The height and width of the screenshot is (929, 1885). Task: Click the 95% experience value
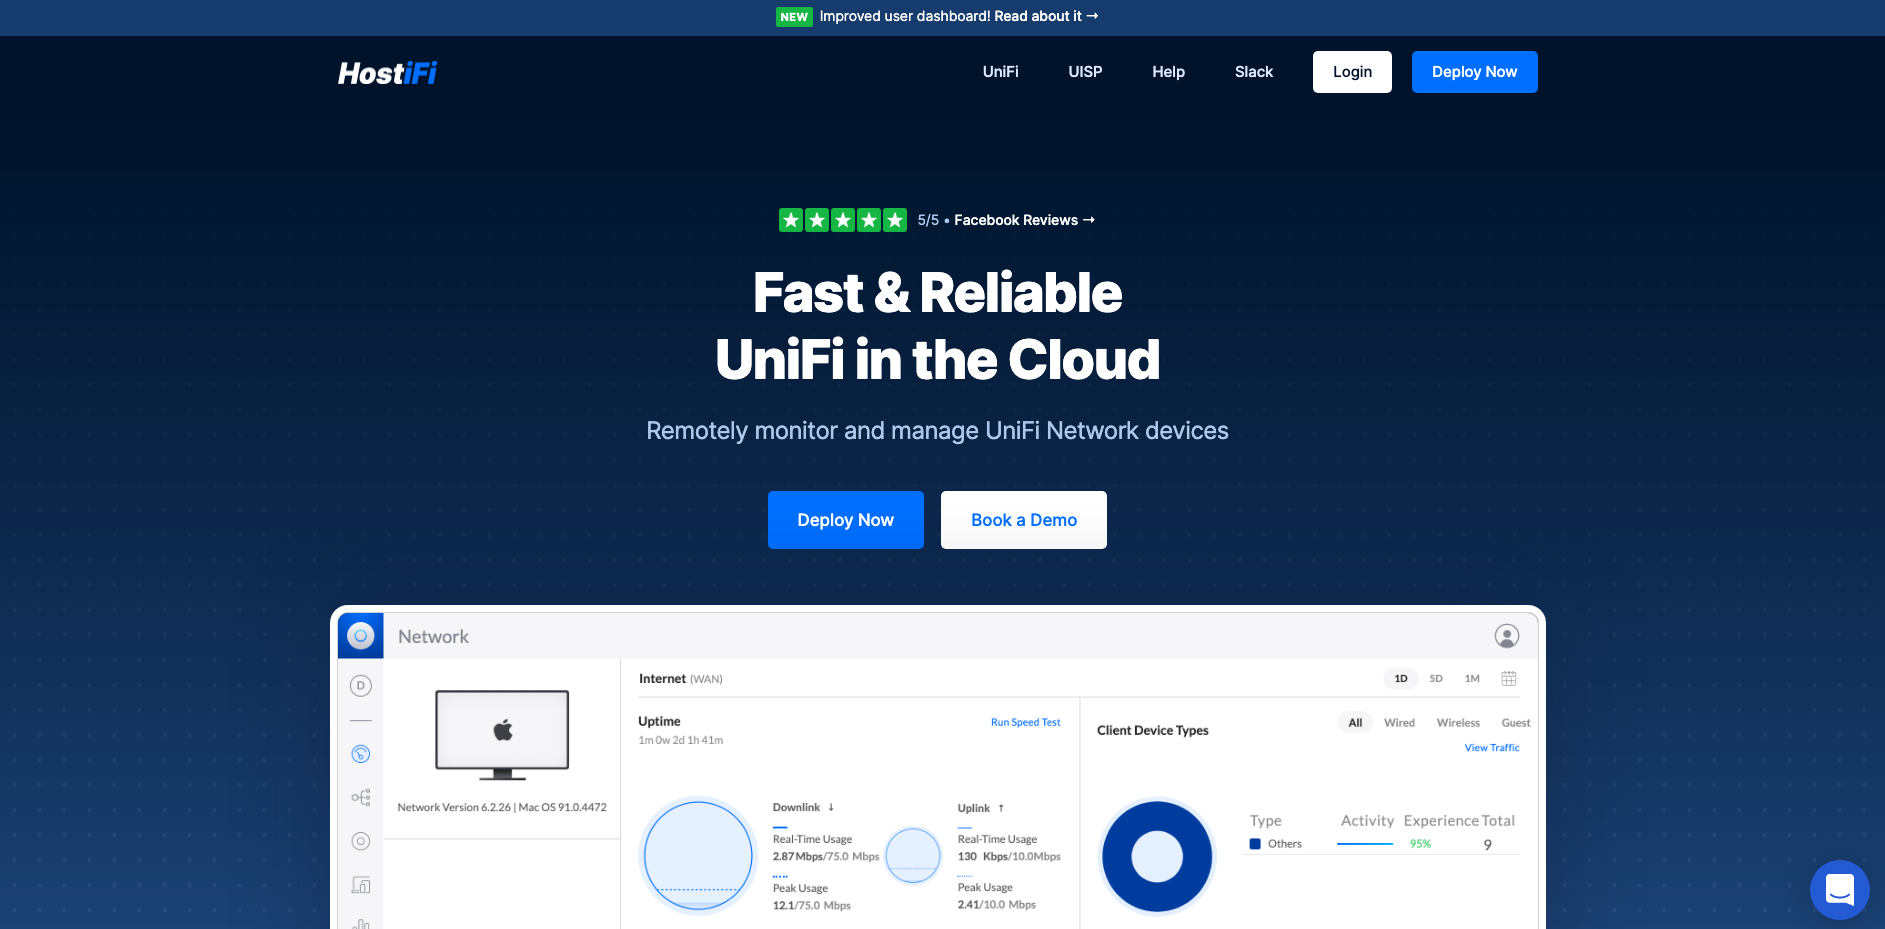(1420, 844)
